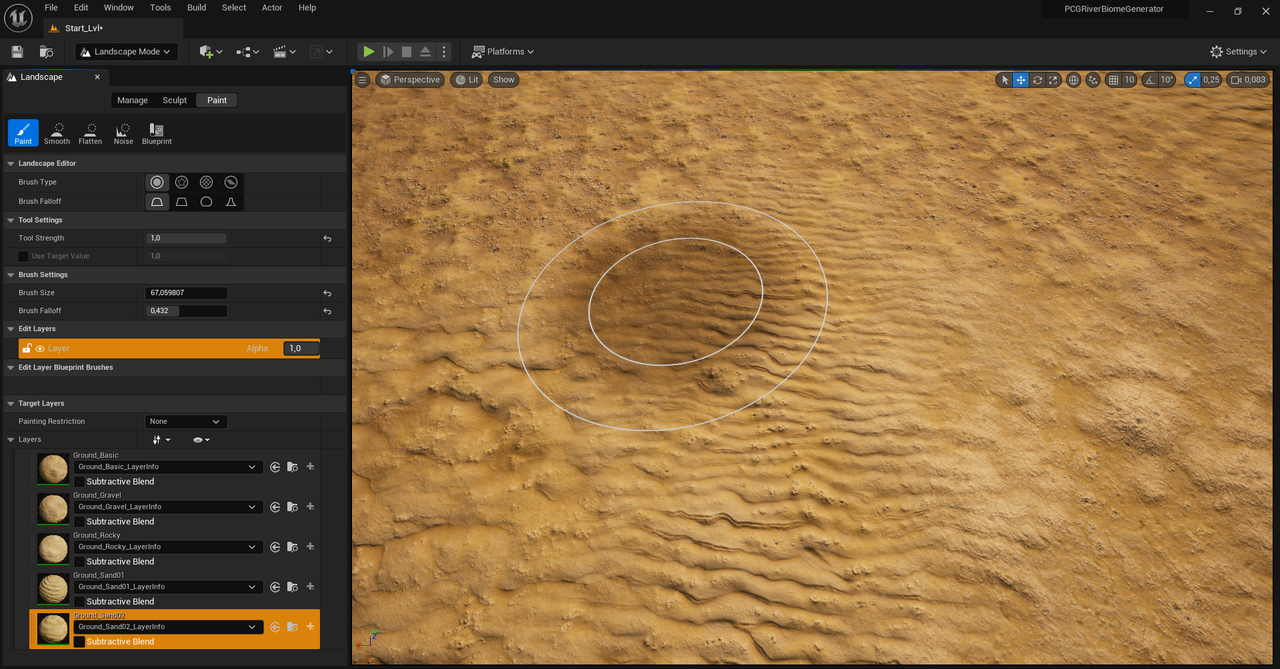Reset Tool Strength to default
The height and width of the screenshot is (669, 1280).
click(x=327, y=238)
